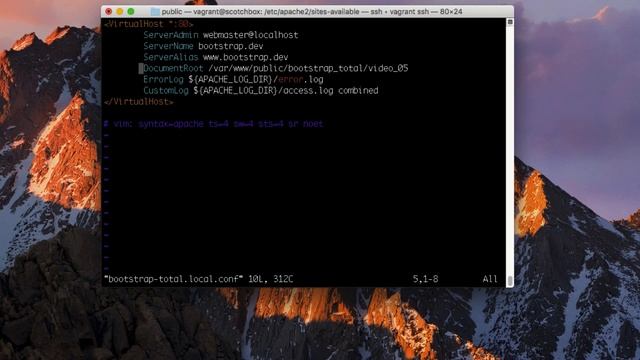Click the '5,1-8' cursor position indicator
Screen dimensions: 640x360
(425, 279)
